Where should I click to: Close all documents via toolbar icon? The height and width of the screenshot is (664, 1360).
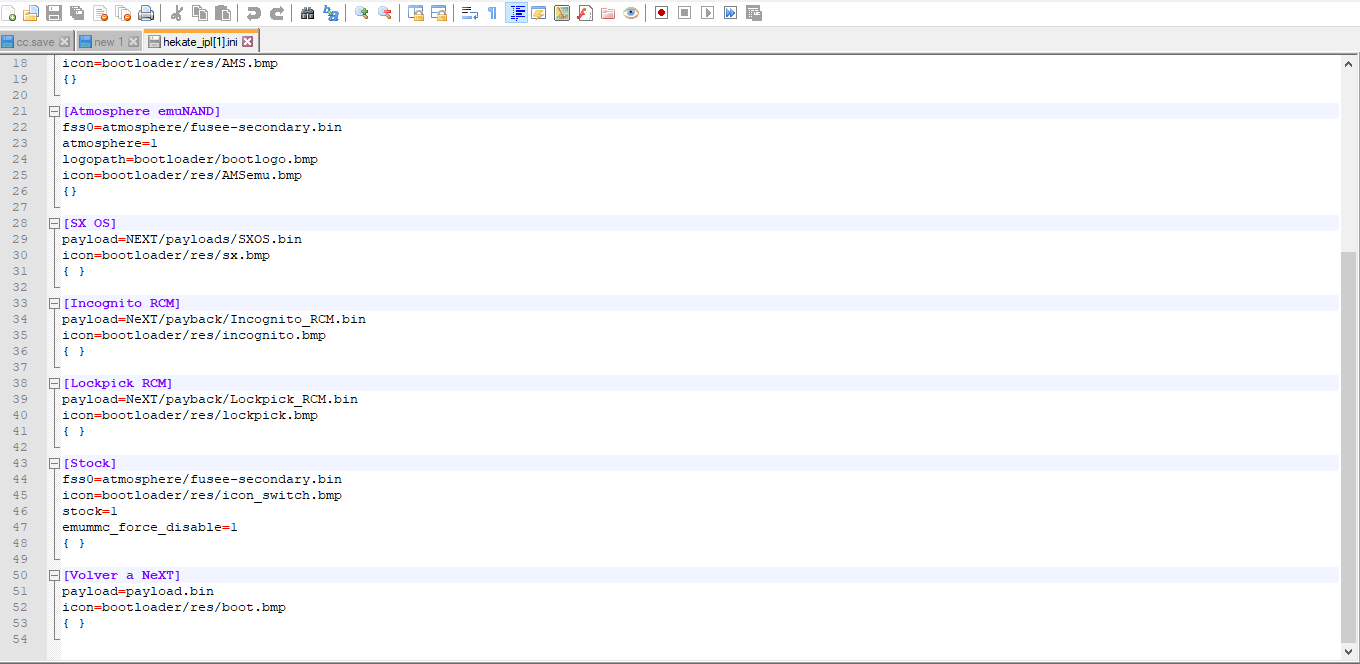click(x=124, y=13)
